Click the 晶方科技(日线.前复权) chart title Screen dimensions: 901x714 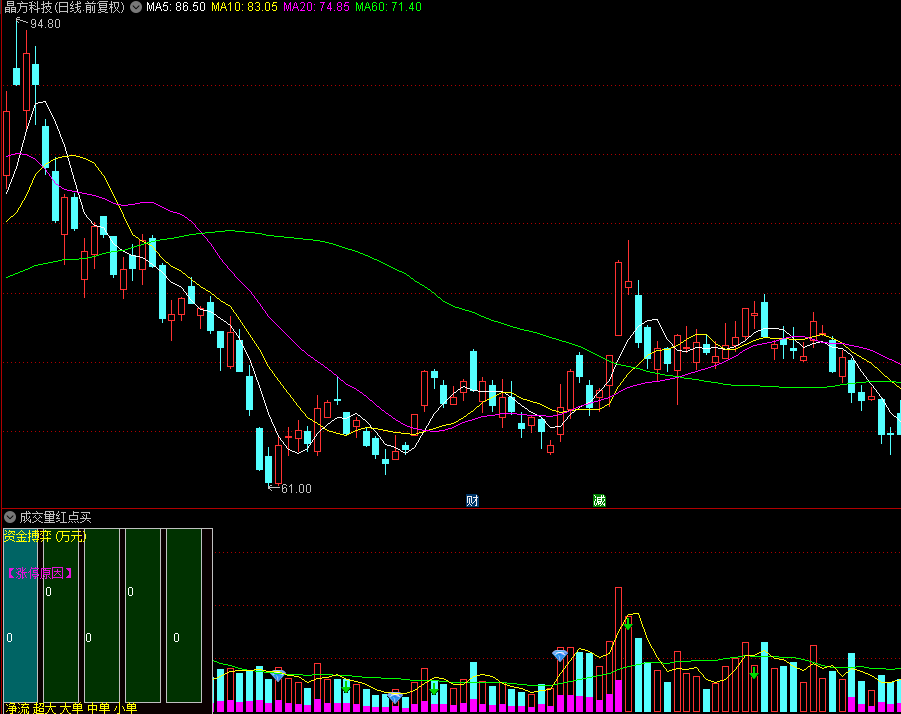[x=64, y=7]
